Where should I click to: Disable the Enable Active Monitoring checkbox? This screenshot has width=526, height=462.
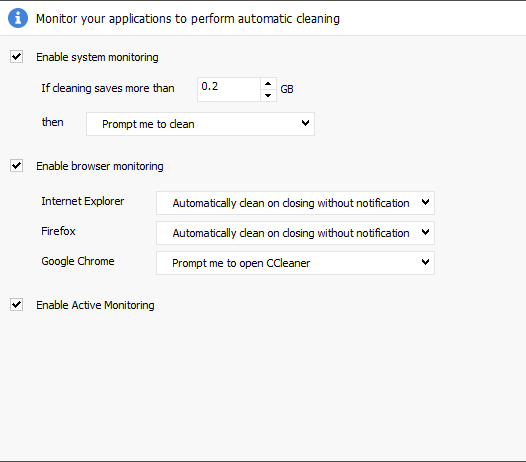(16, 305)
